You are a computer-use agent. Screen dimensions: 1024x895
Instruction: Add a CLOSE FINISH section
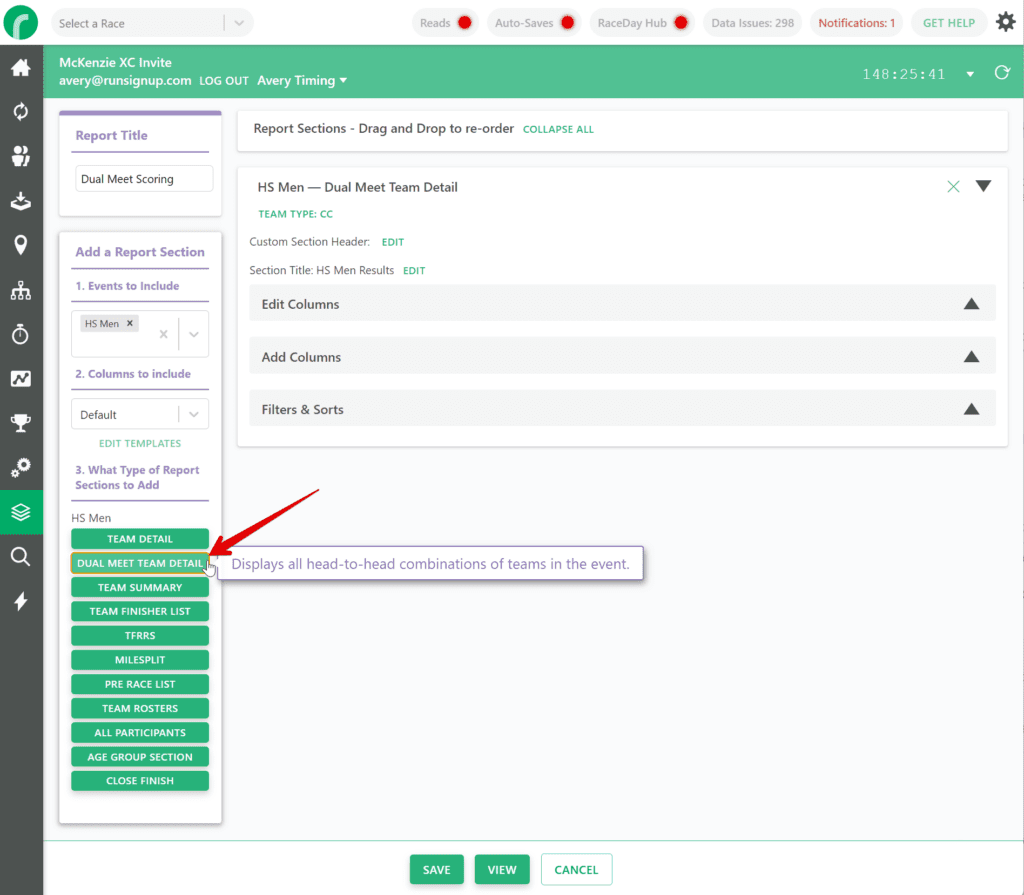click(x=140, y=781)
